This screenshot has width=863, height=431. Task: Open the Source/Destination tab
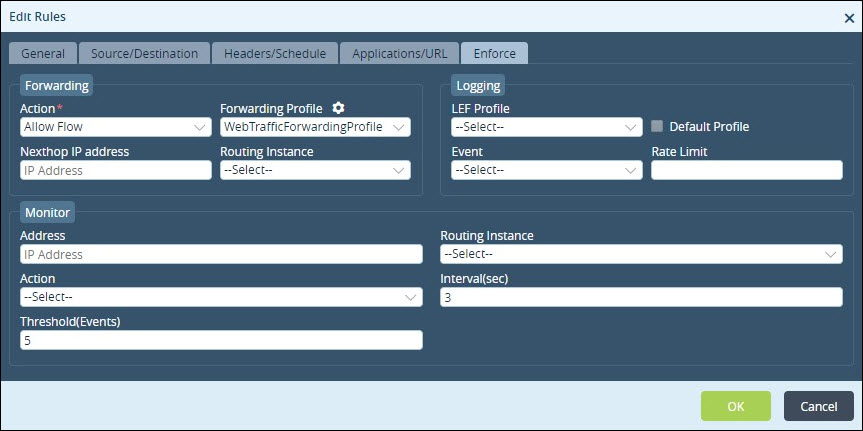tap(144, 53)
